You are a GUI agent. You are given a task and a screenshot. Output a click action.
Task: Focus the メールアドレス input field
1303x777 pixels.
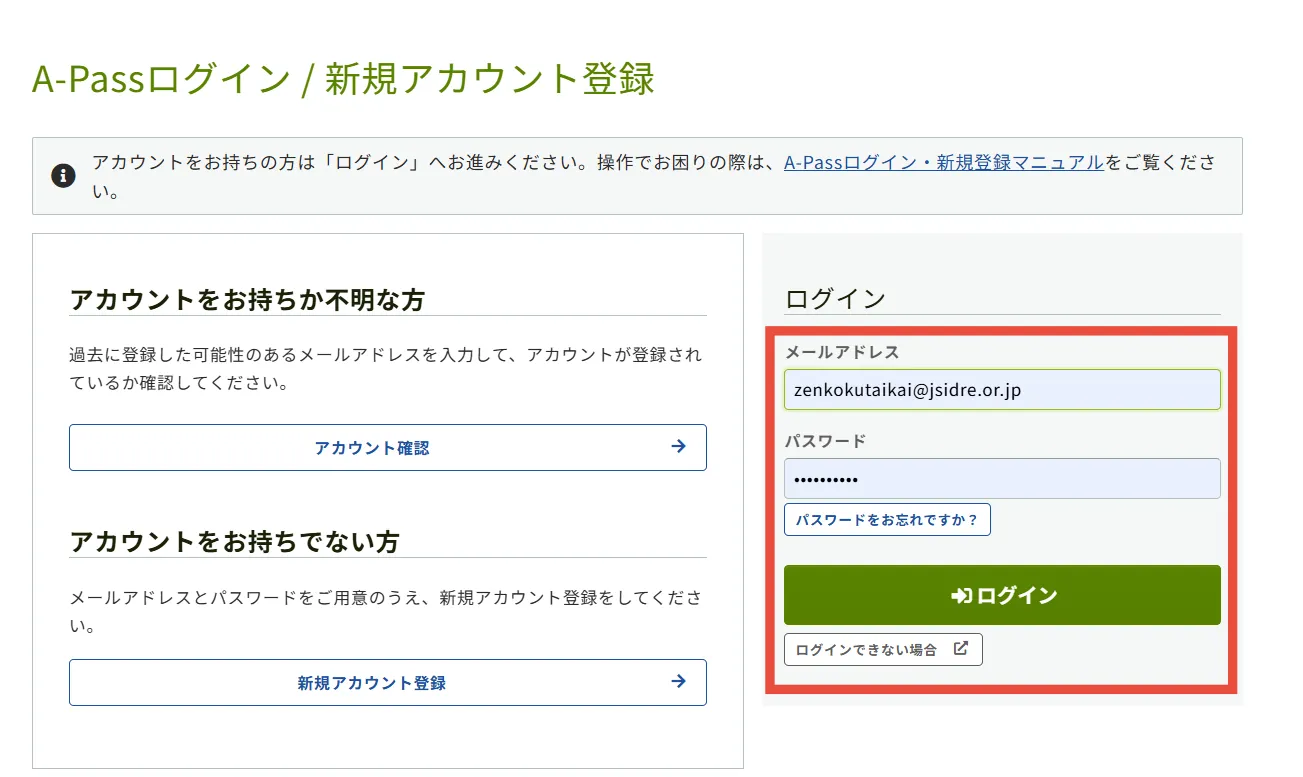pyautogui.click(x=1001, y=390)
